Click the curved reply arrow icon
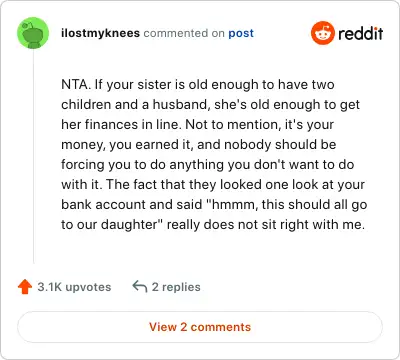The image size is (400, 360). point(140,286)
